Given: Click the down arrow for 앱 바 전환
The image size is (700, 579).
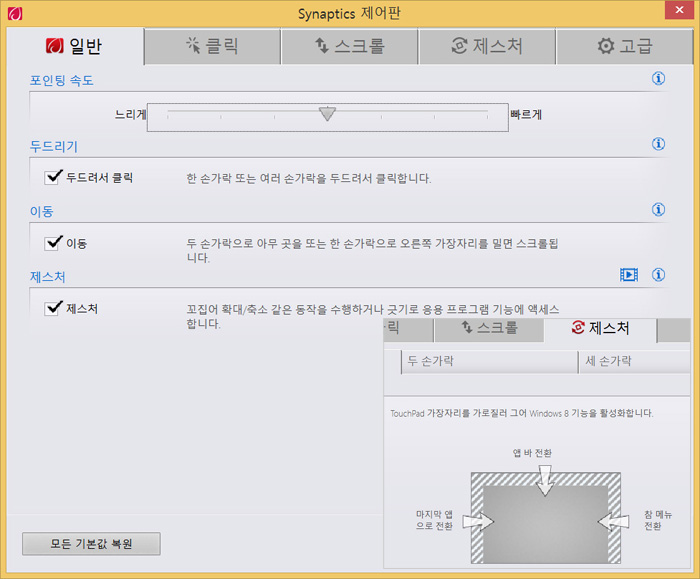Looking at the screenshot, I should click(544, 482).
